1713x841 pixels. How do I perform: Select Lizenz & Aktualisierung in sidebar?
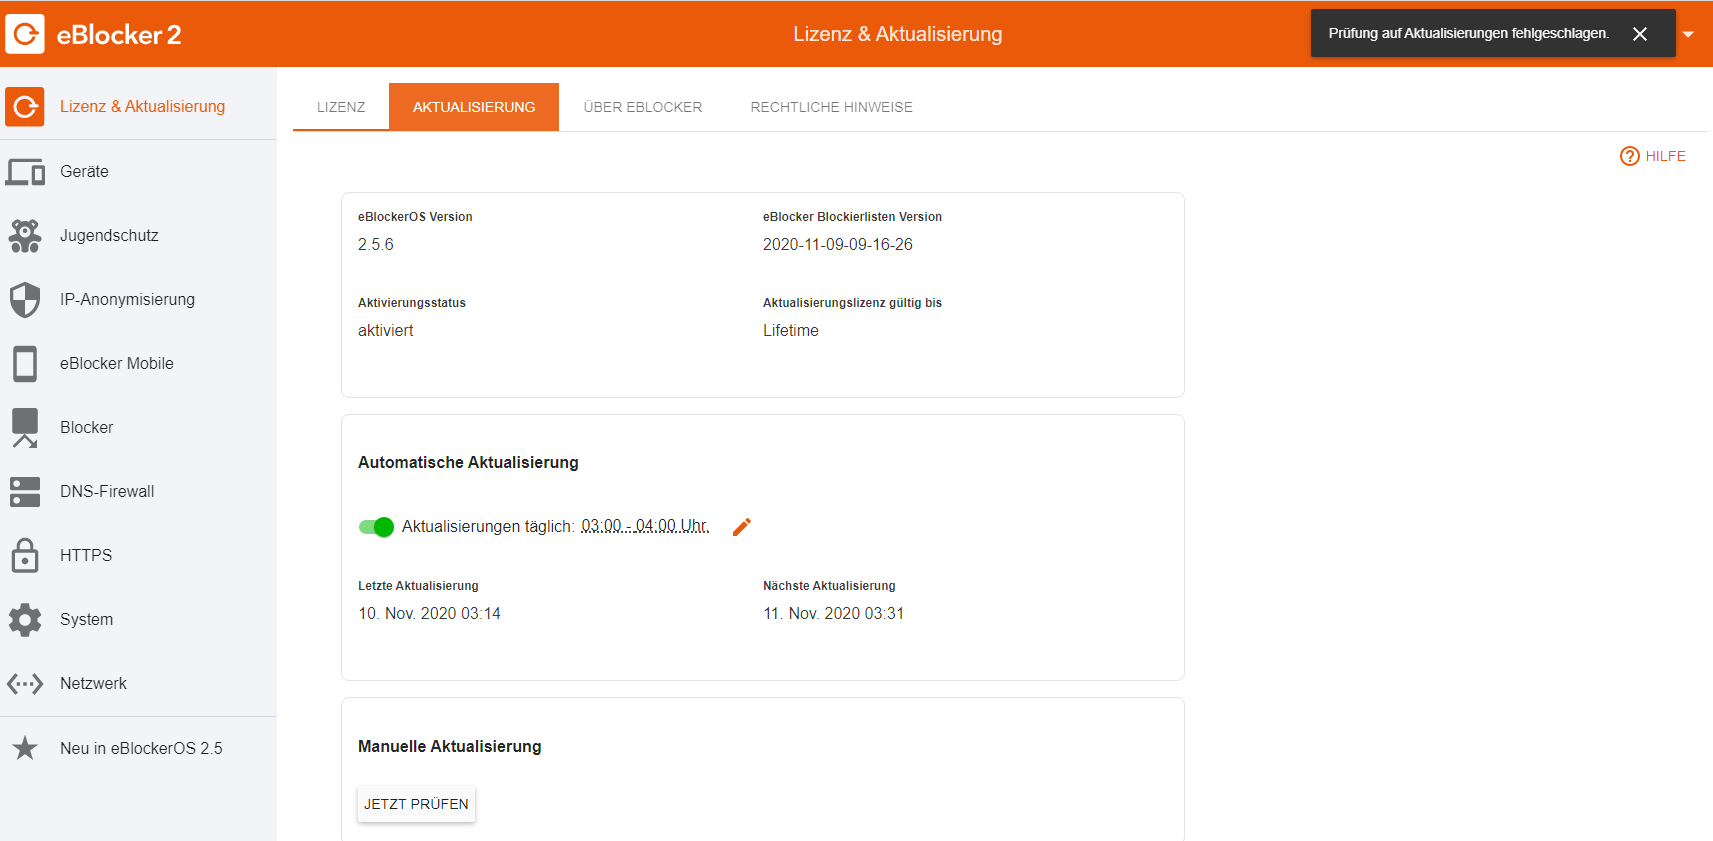point(138,107)
